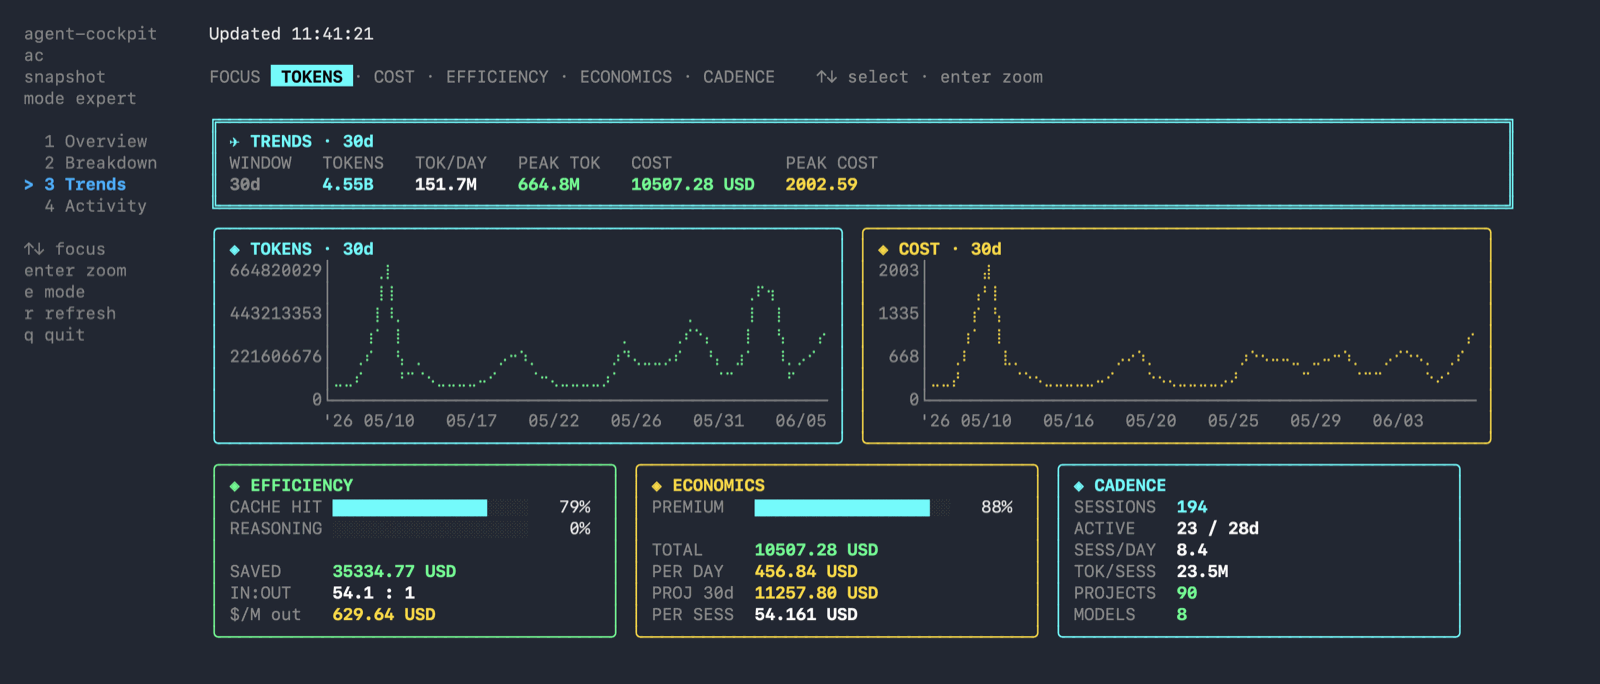Click the TRENDS 30d panel title
This screenshot has width=1600, height=684.
coord(312,142)
